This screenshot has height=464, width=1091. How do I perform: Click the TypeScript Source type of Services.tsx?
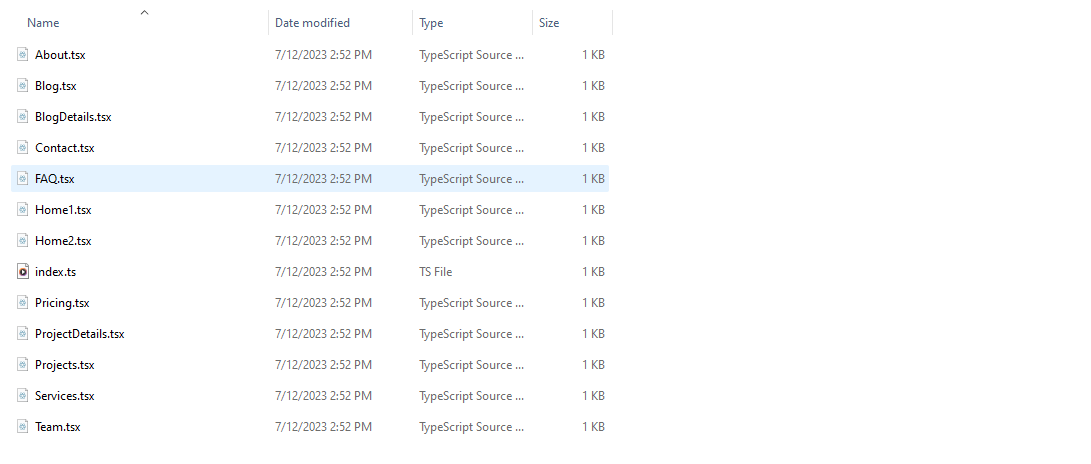click(x=472, y=395)
